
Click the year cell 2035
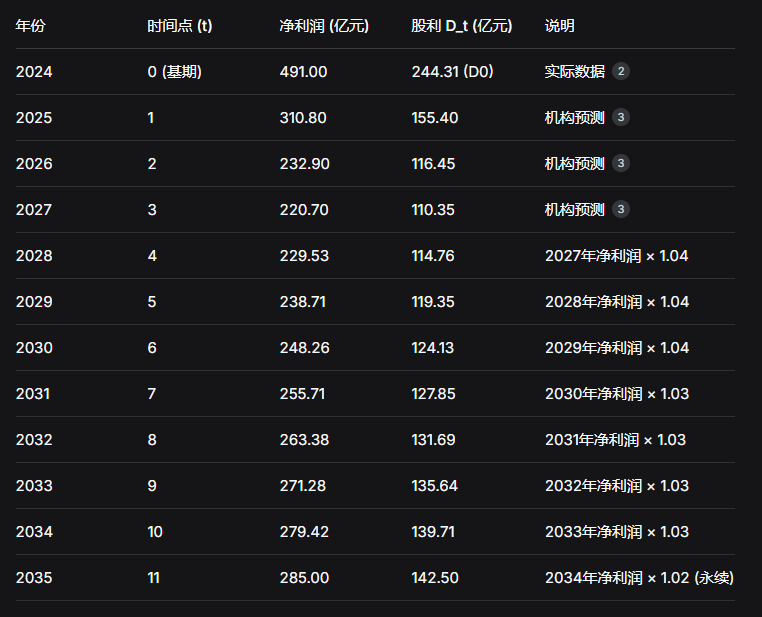coord(34,577)
